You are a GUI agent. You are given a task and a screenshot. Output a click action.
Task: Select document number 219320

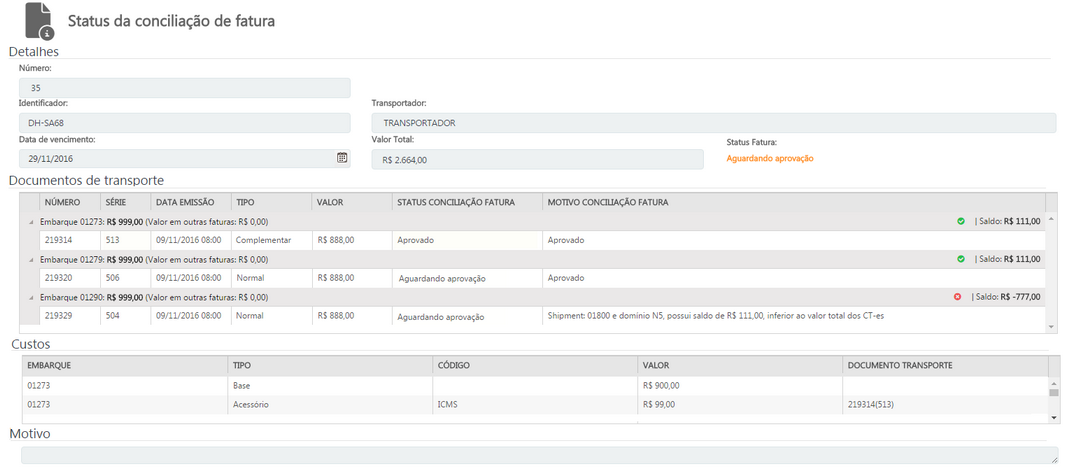click(x=58, y=278)
